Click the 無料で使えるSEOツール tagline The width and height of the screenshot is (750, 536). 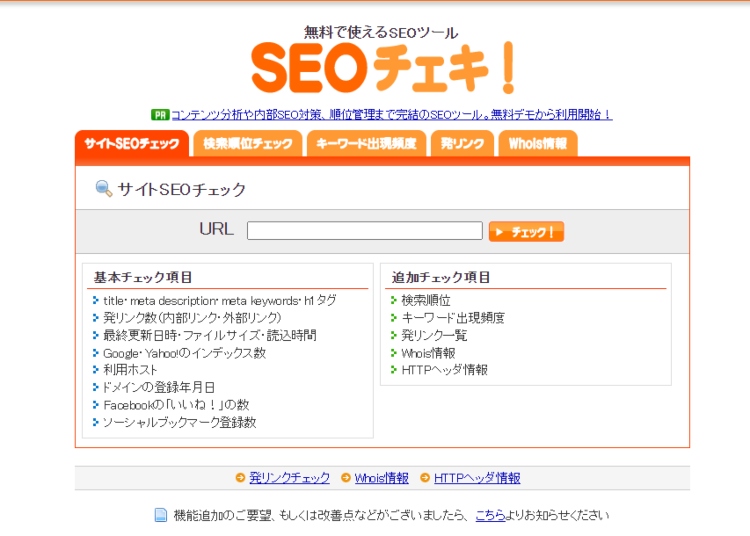[x=381, y=32]
